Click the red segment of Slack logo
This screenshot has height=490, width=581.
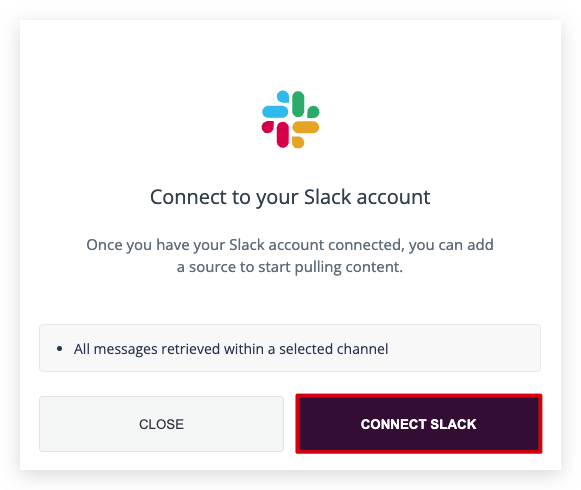point(275,134)
